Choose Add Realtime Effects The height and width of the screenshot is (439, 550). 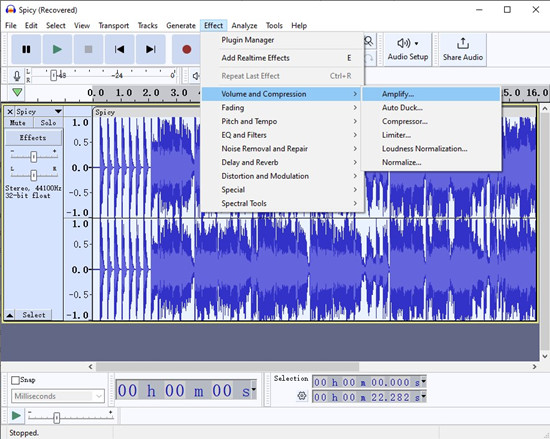282,58
